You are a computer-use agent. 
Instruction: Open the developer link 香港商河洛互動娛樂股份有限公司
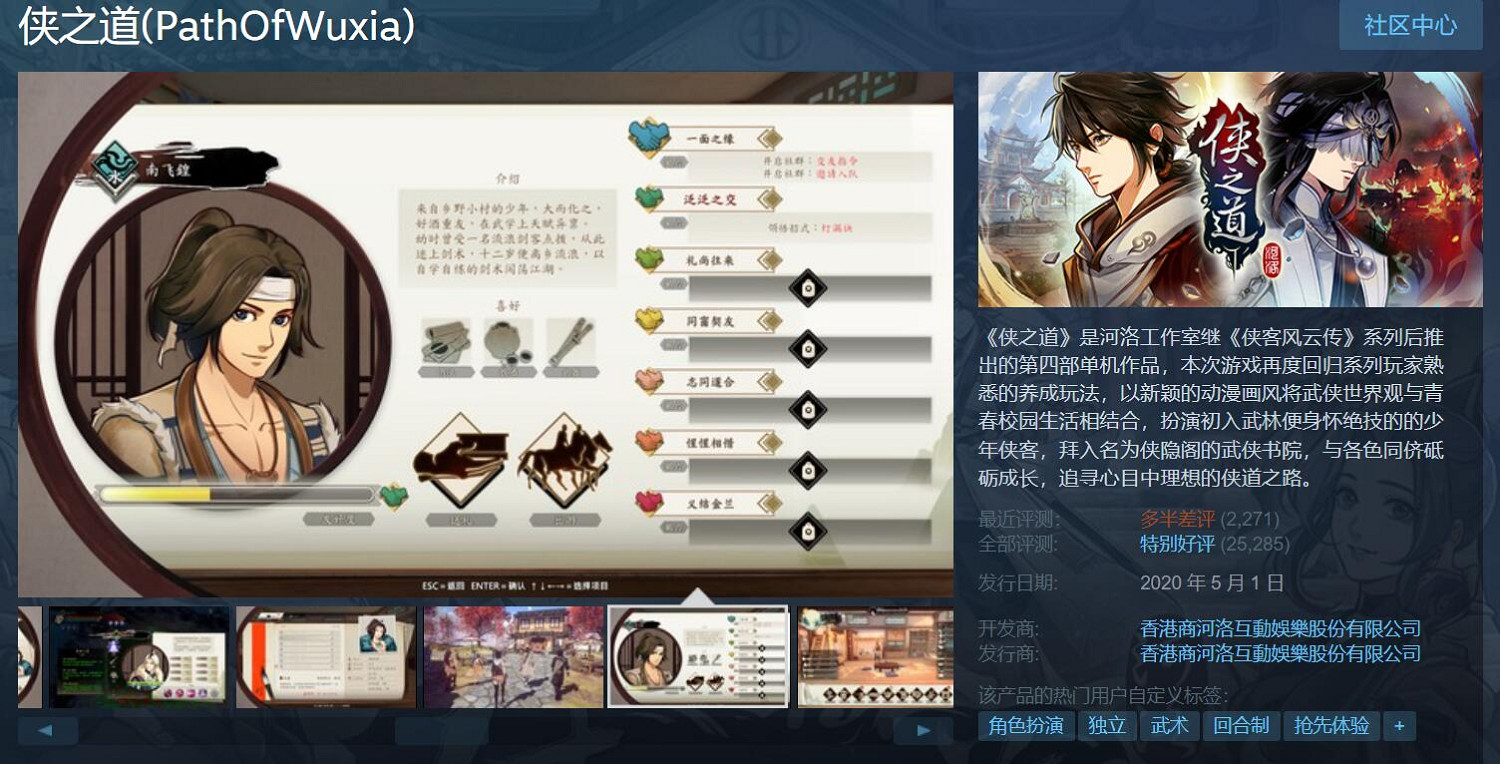(x=1280, y=629)
